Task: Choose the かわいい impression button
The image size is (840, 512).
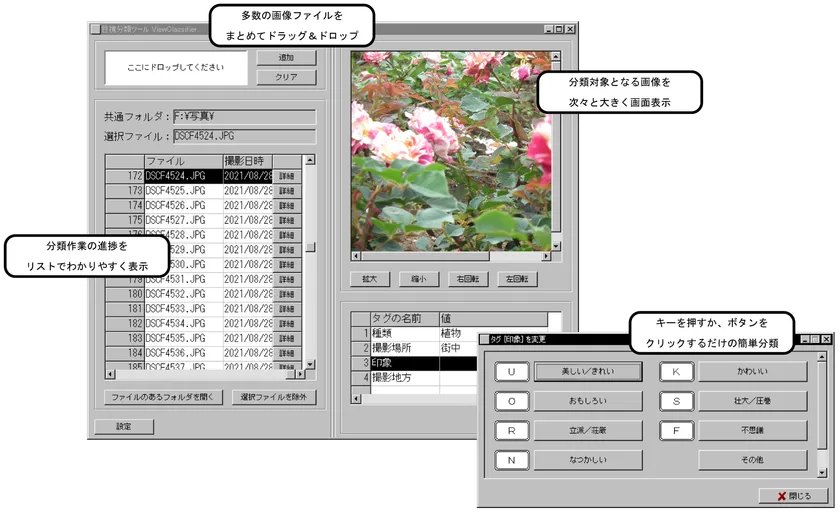Action: 752,371
